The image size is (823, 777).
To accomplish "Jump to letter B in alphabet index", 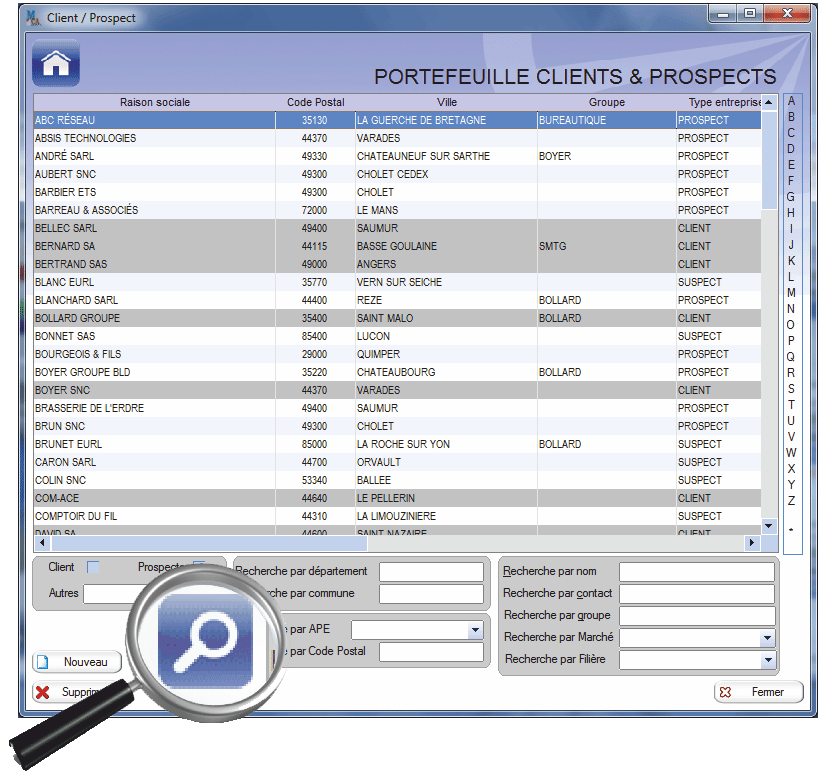I will [792, 117].
